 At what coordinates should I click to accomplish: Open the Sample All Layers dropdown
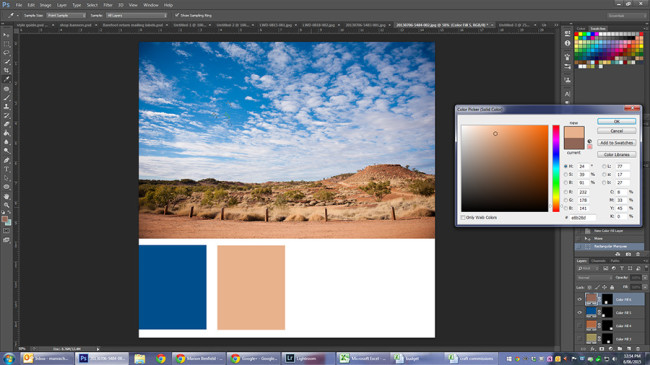136,15
